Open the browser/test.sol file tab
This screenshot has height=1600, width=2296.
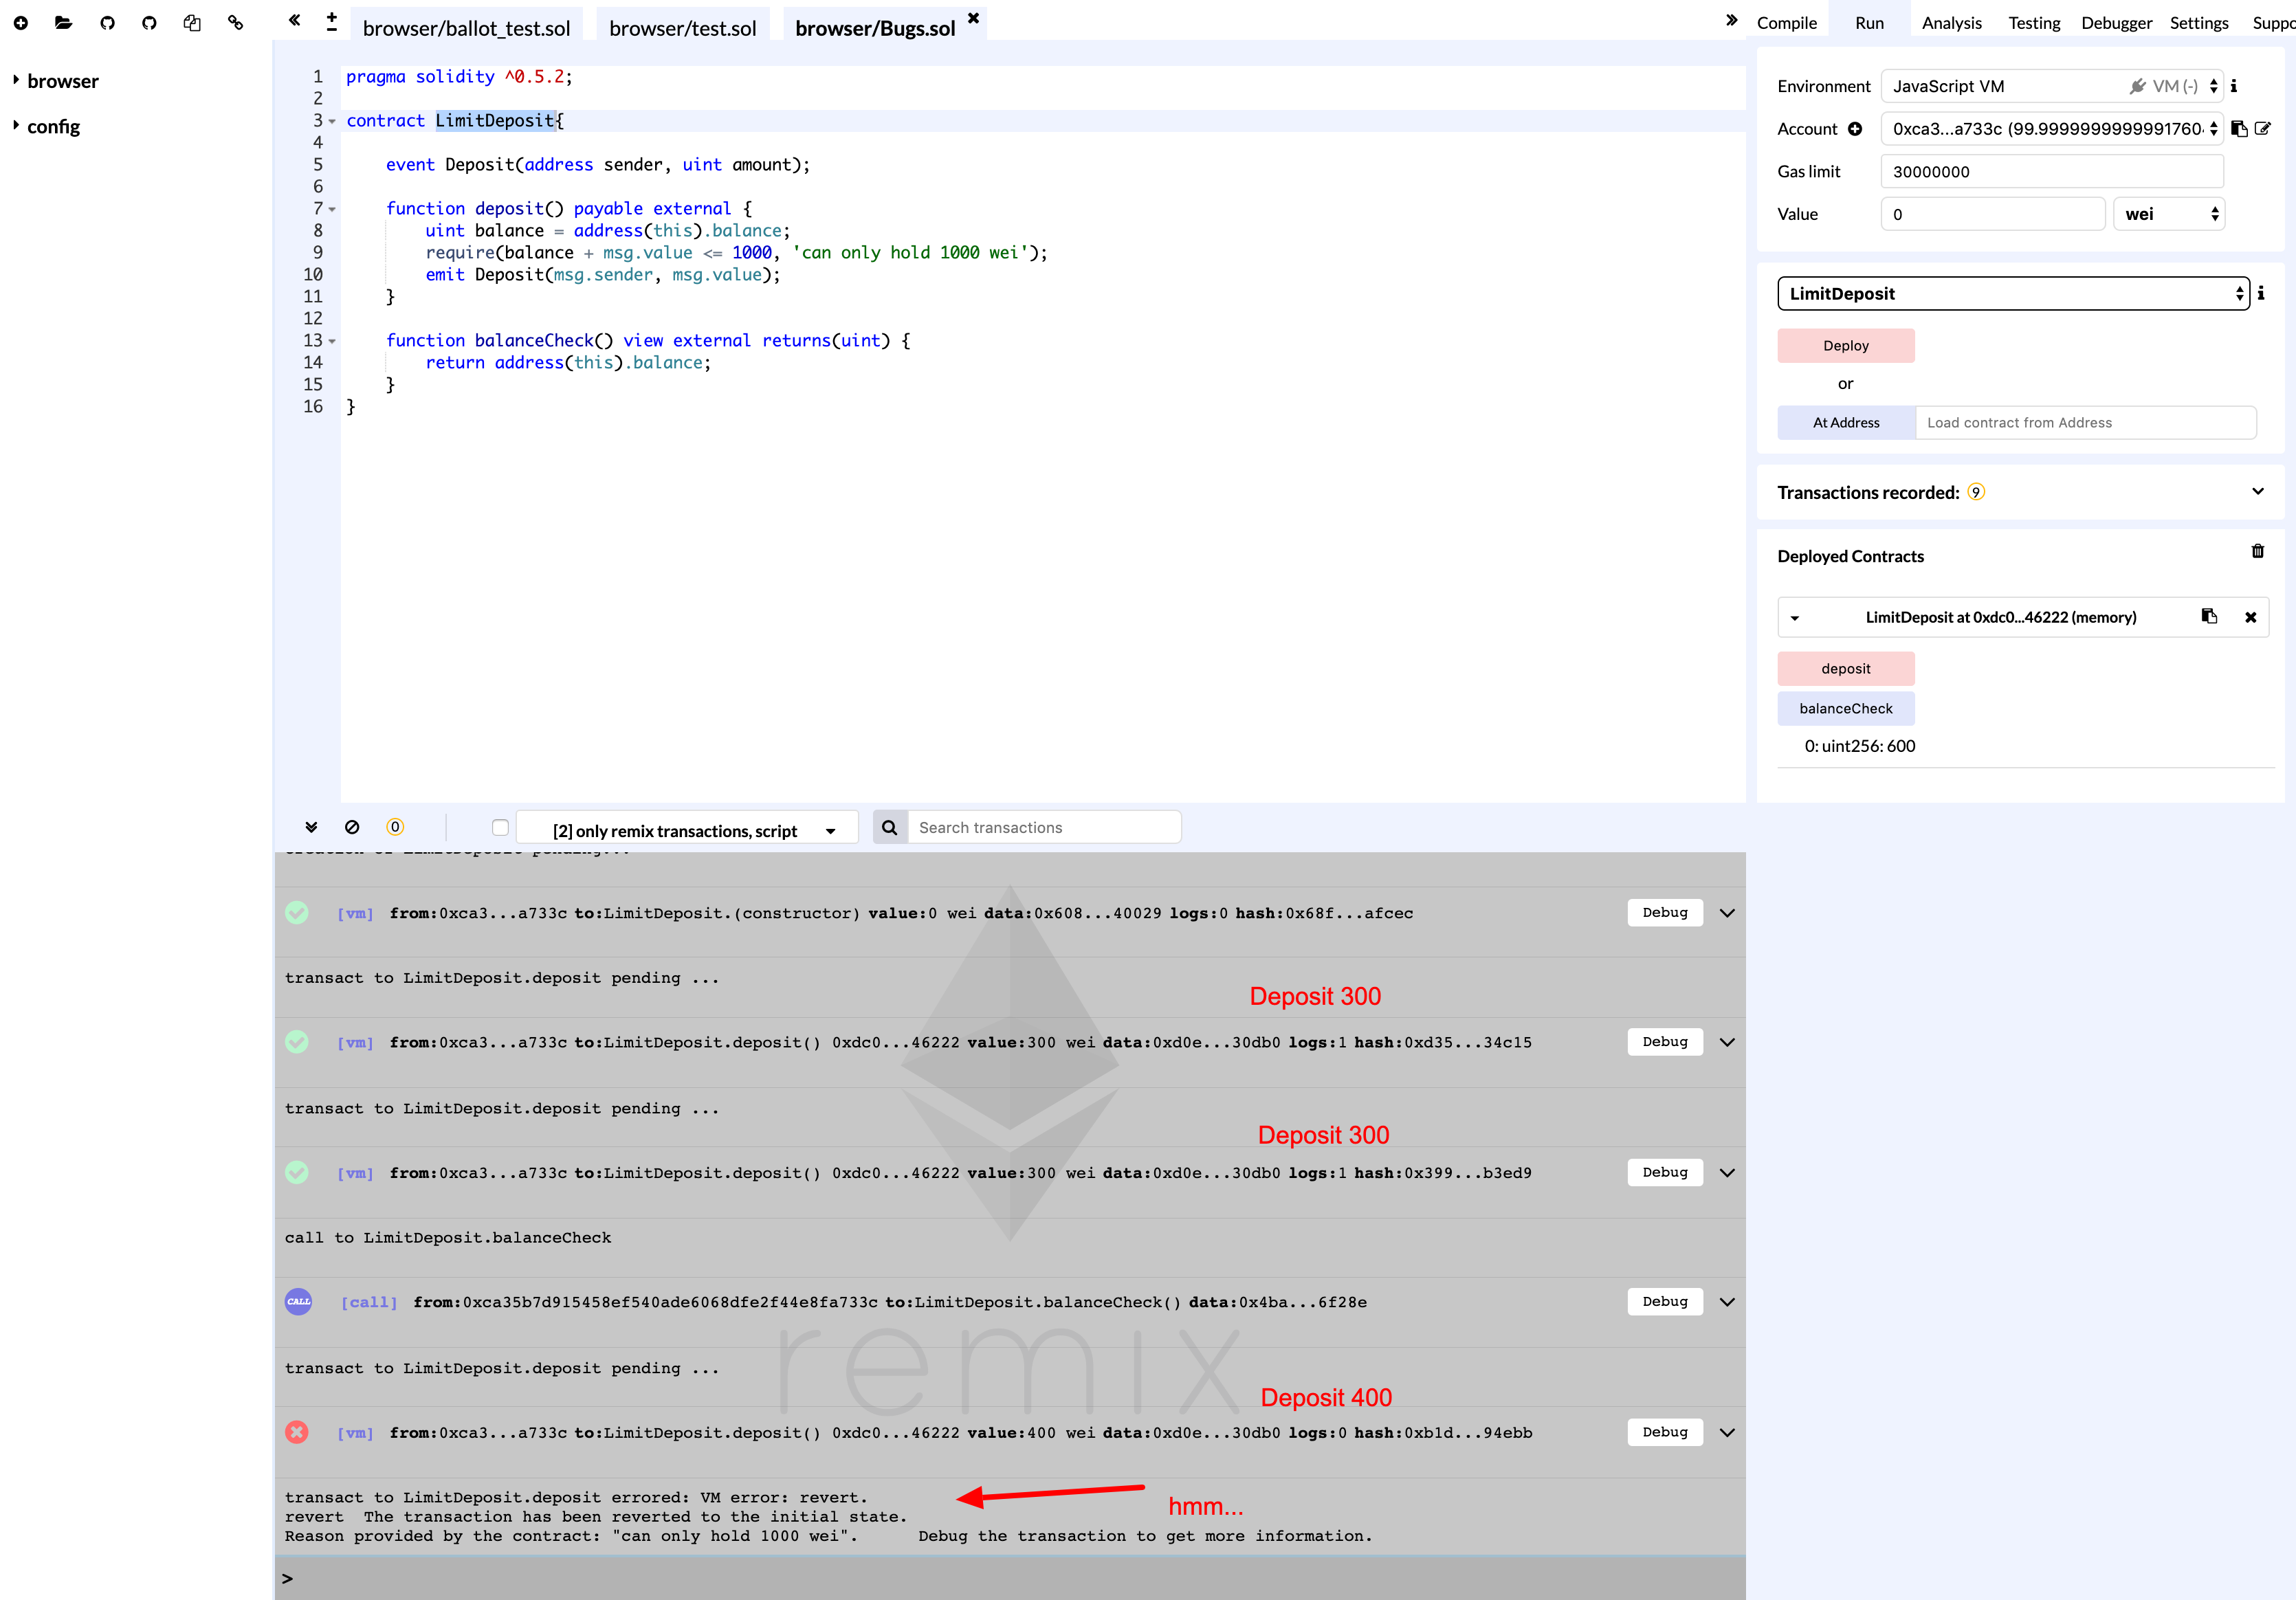[x=683, y=28]
